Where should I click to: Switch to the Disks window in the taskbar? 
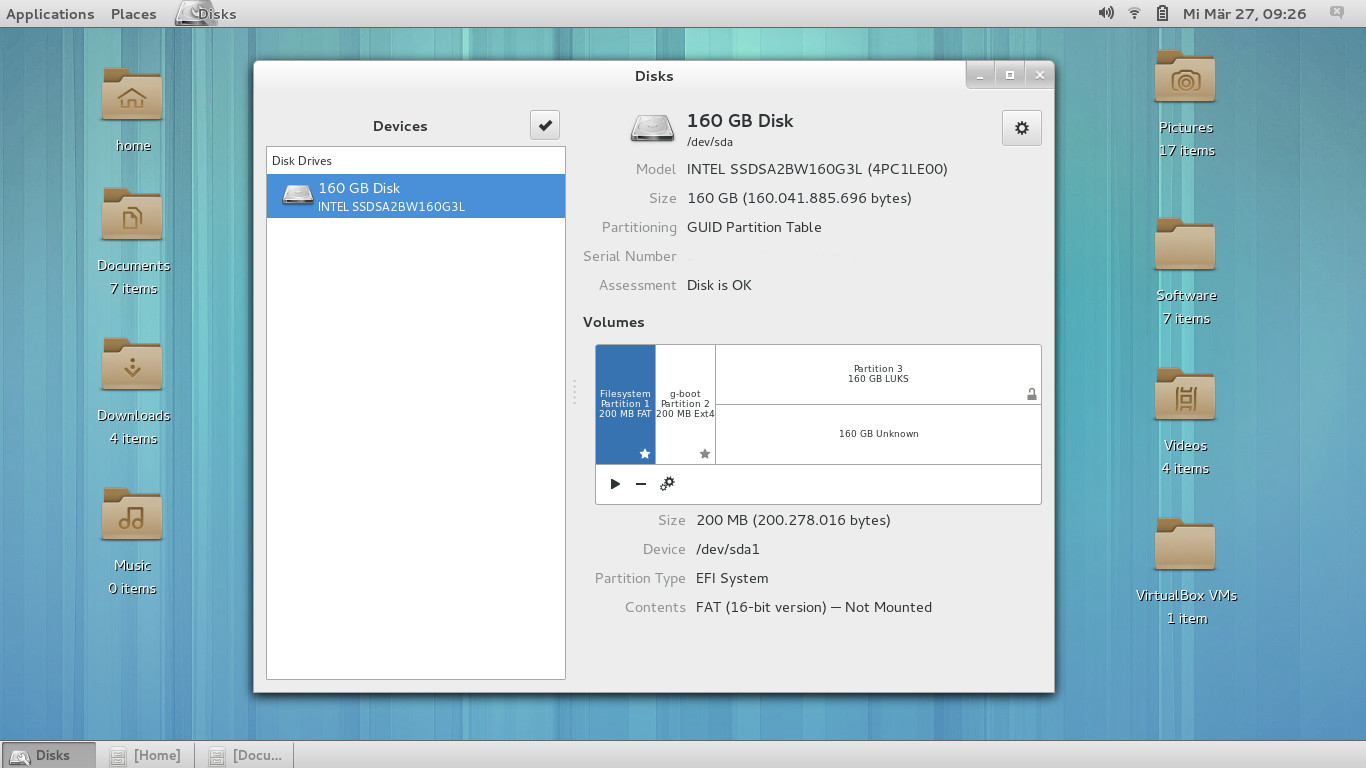point(49,755)
